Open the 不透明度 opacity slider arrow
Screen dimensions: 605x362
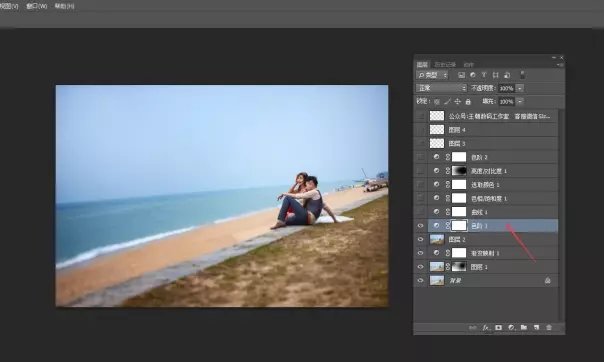(520, 88)
